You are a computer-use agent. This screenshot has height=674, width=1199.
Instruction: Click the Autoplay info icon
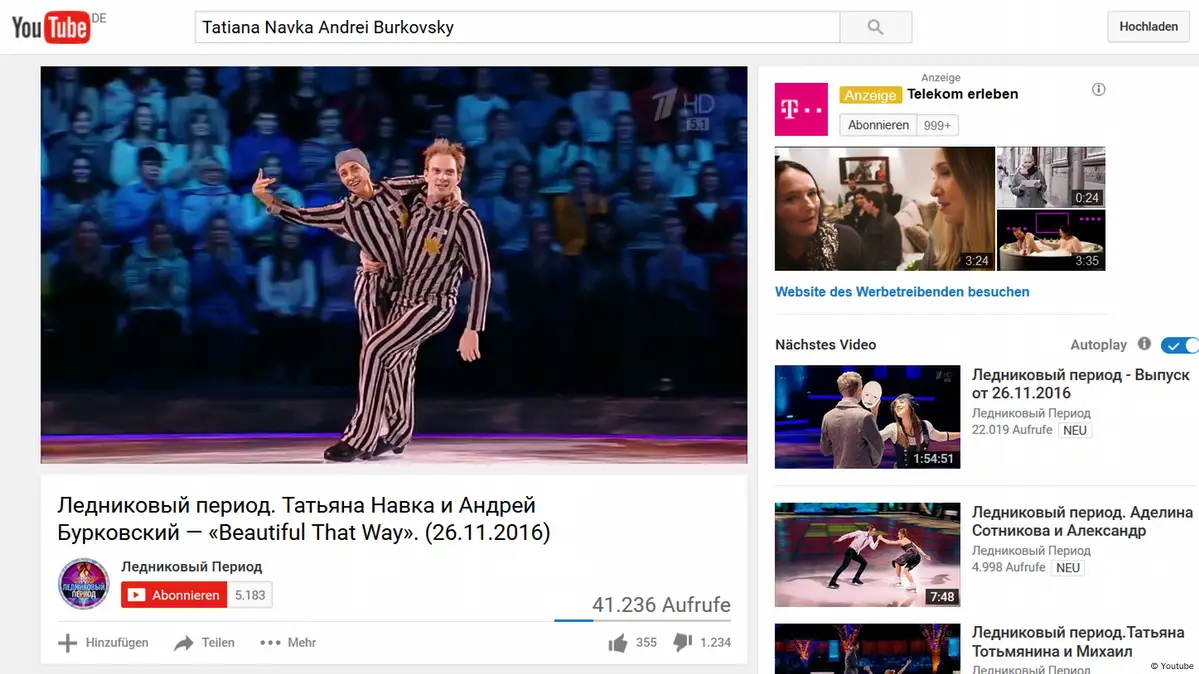1144,344
